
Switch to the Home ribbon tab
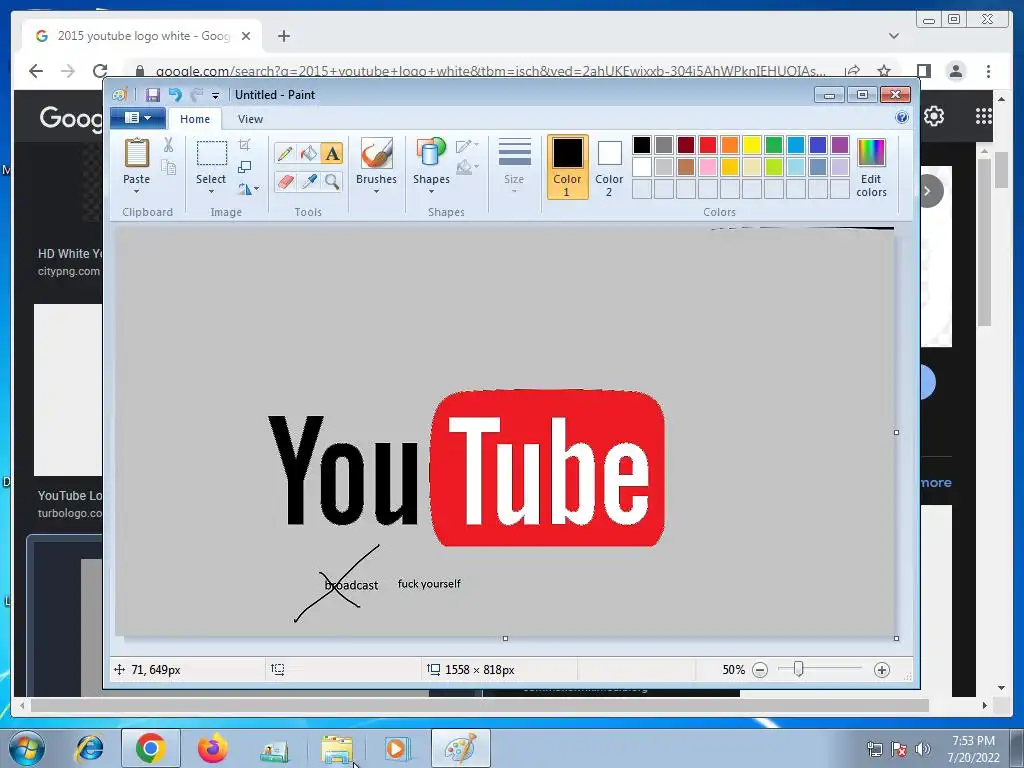coord(195,119)
